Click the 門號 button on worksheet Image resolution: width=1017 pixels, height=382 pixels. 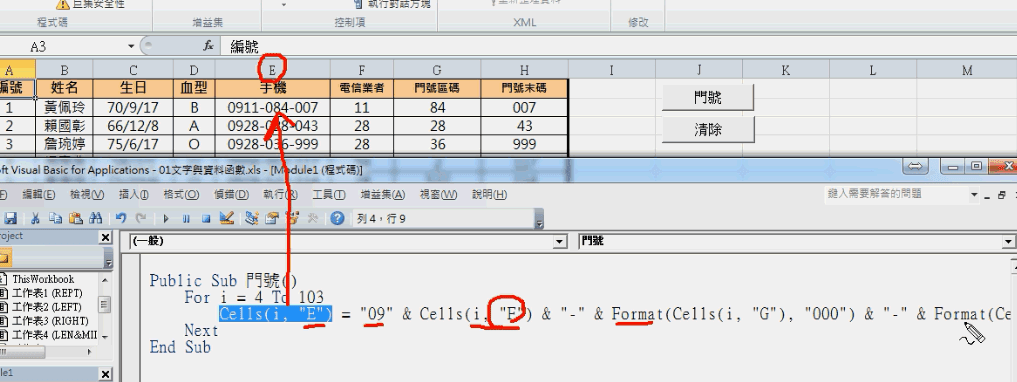(708, 98)
